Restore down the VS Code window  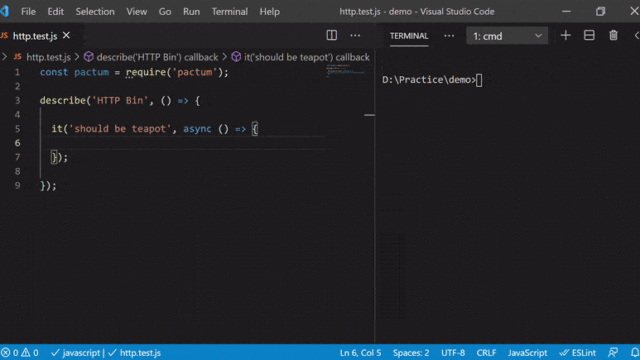[600, 11]
